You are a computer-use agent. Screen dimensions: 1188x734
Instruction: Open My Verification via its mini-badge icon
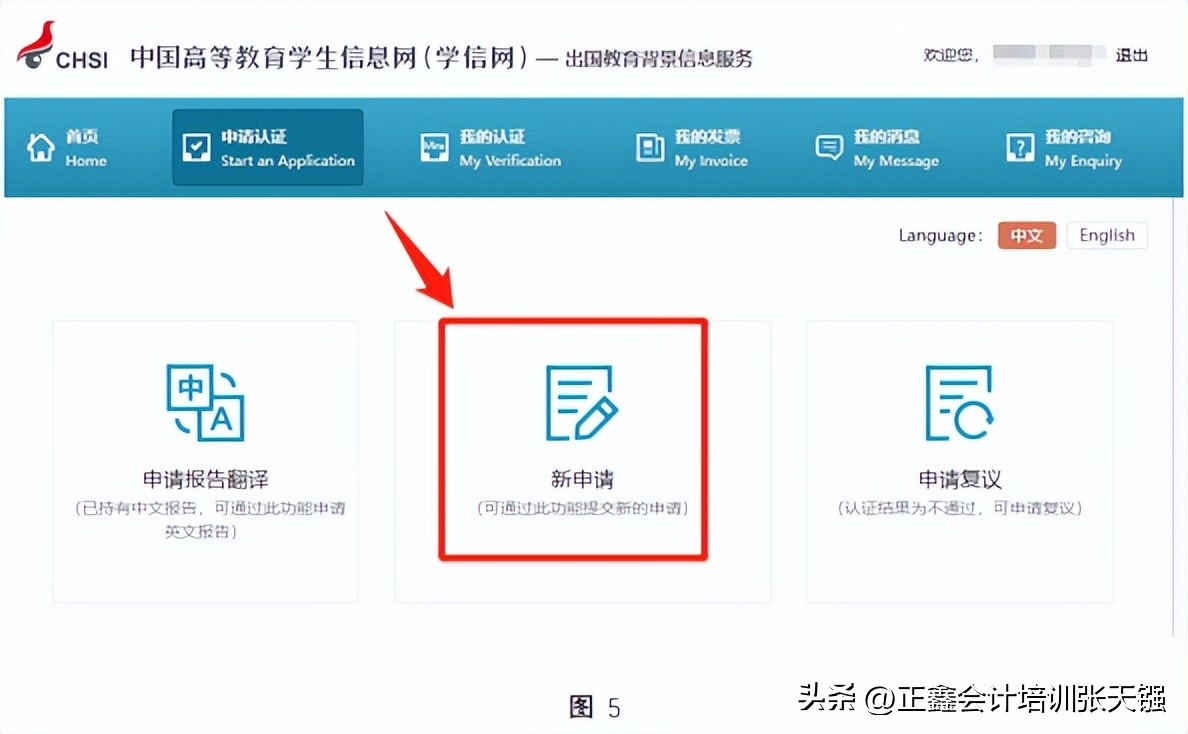433,146
